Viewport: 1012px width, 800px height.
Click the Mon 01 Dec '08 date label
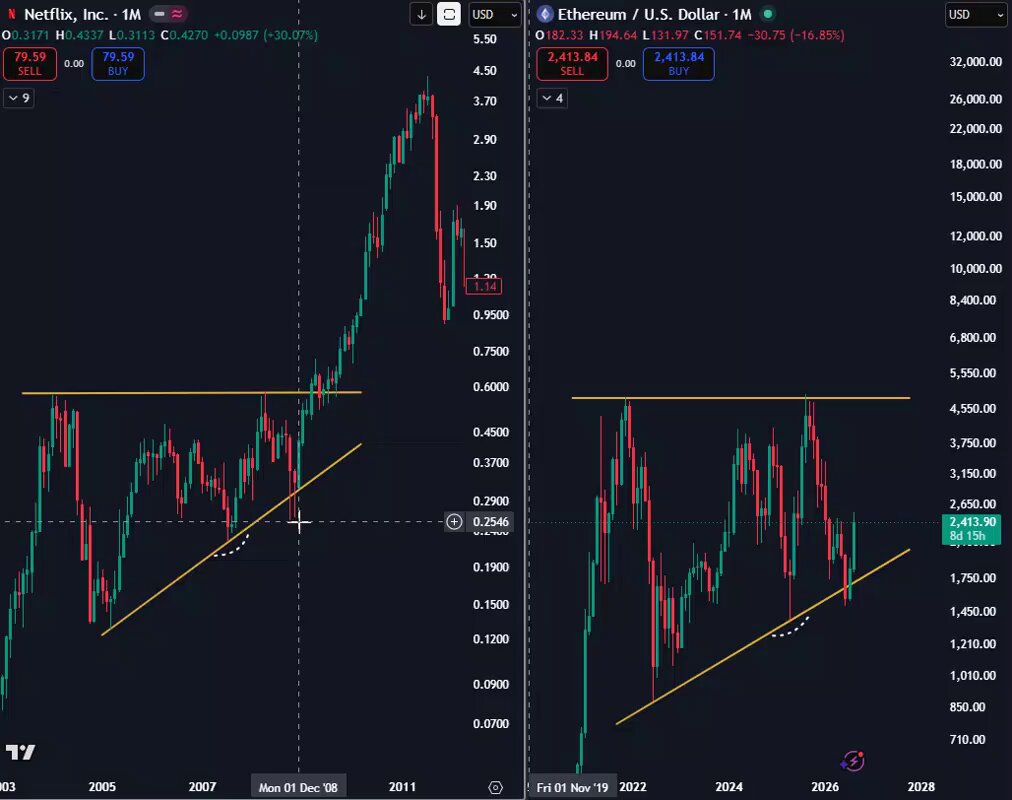(298, 787)
